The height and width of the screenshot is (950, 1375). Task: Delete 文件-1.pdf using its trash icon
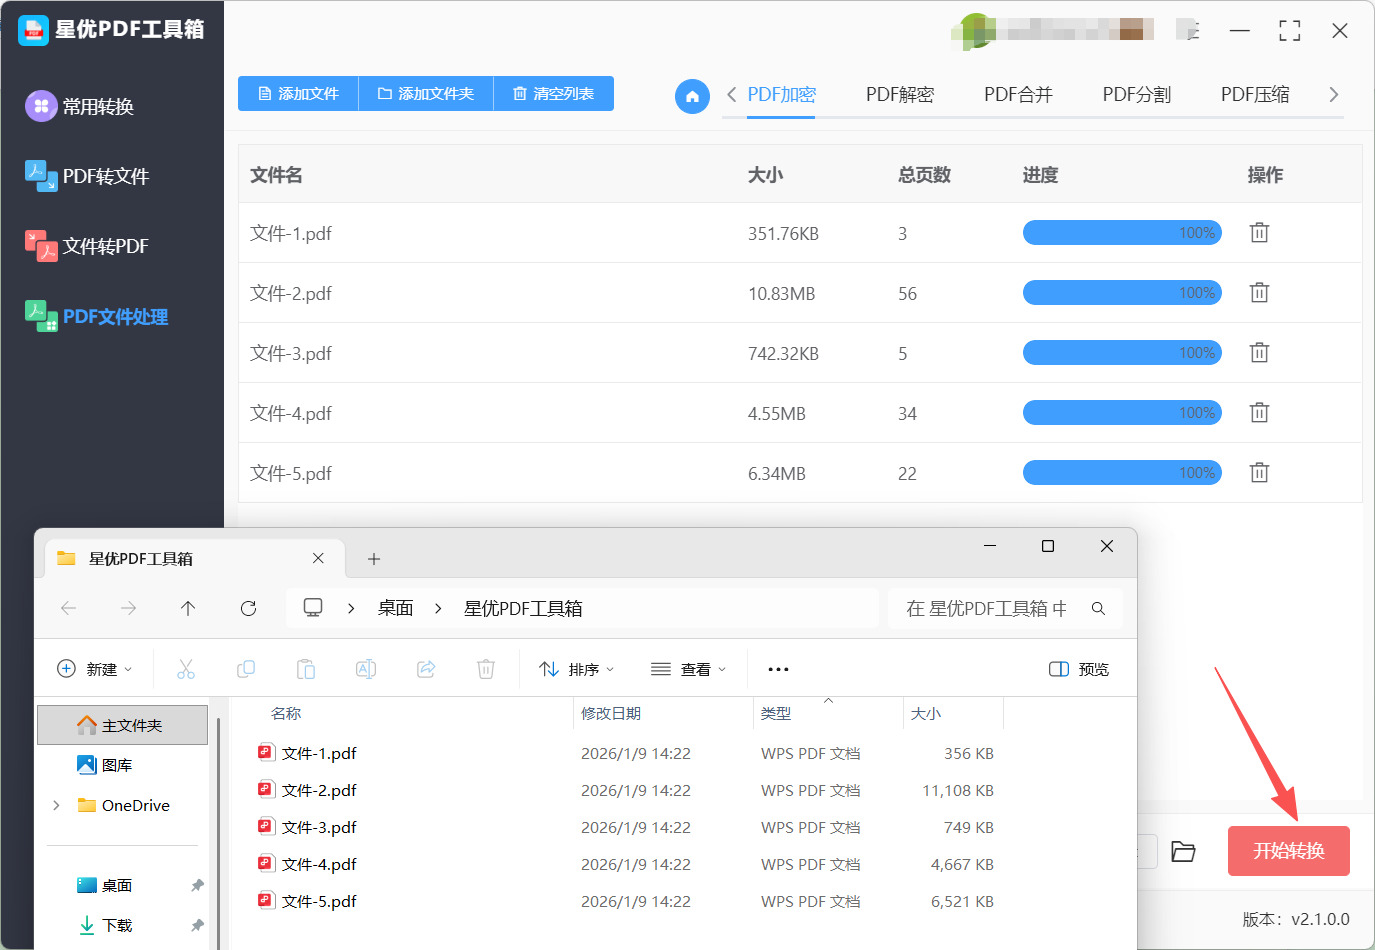pyautogui.click(x=1259, y=233)
